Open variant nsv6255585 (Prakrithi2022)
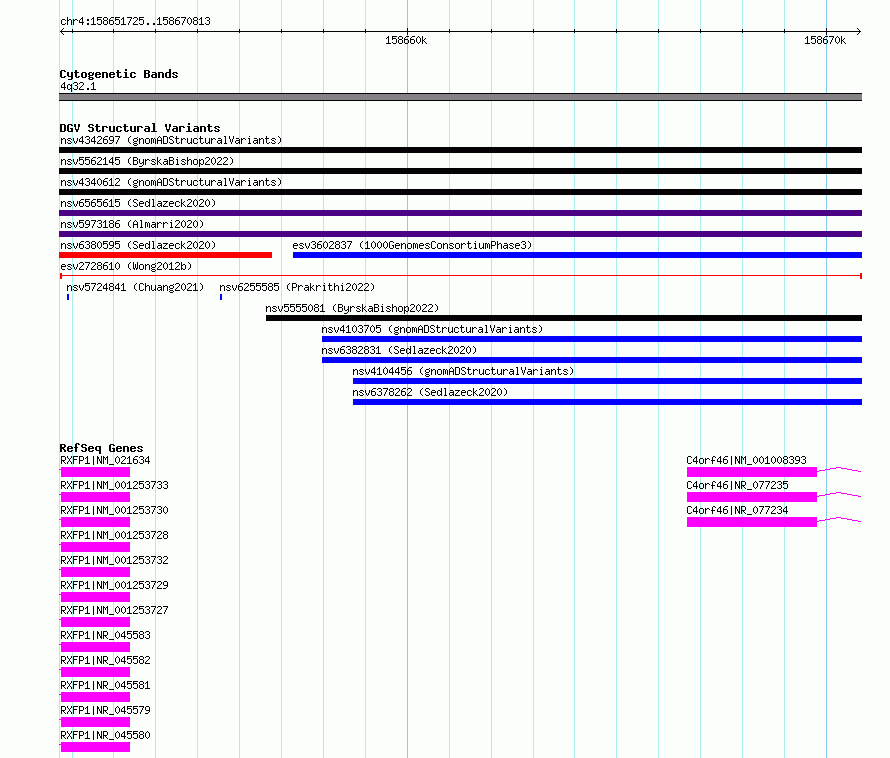 297,287
